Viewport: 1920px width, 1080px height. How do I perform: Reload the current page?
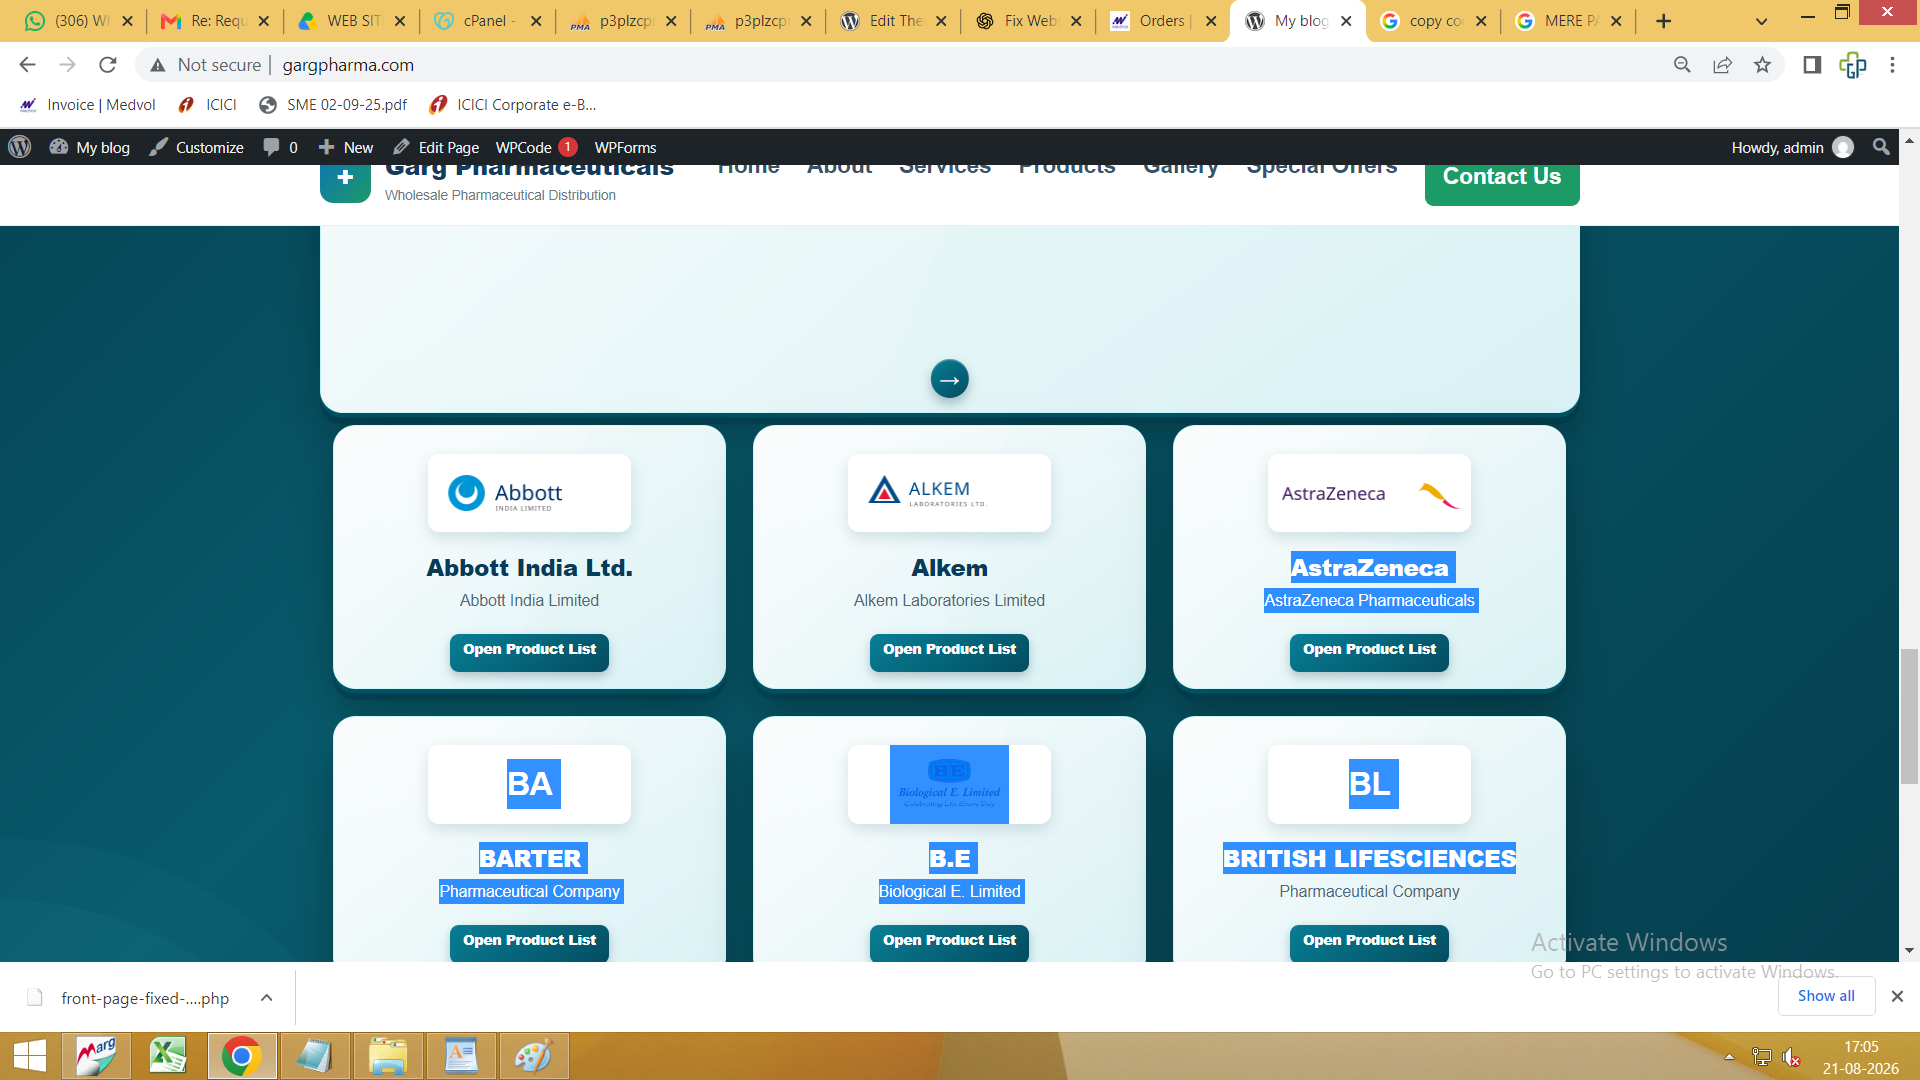point(108,65)
